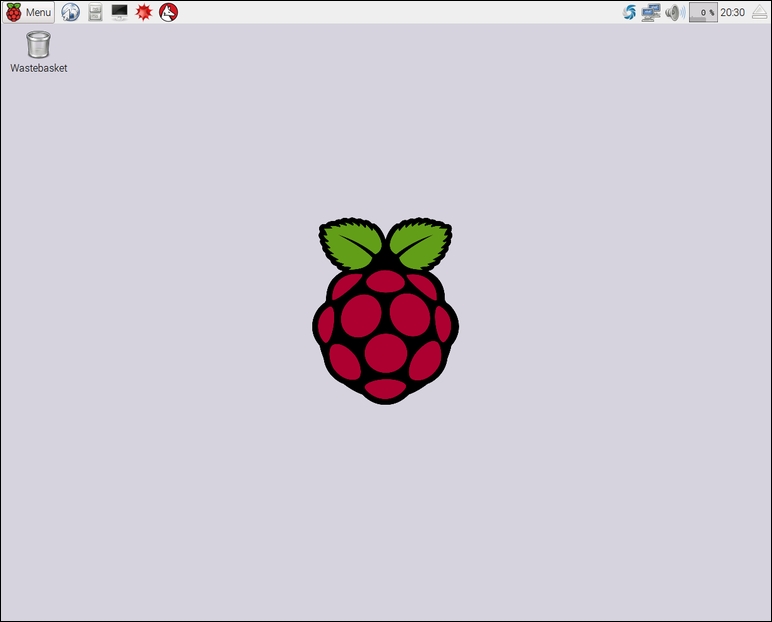Open the Raspberry Pi Menu button

tap(29, 12)
